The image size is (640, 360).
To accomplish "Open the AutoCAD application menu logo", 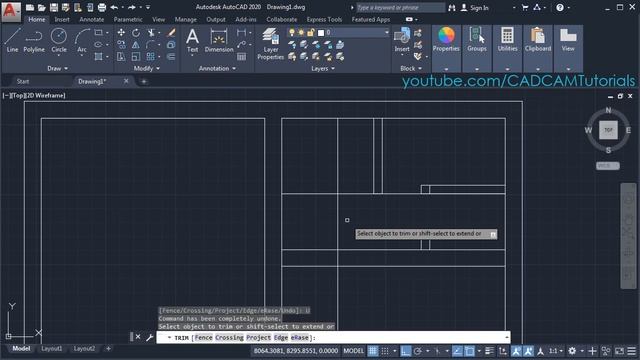I will (x=10, y=11).
